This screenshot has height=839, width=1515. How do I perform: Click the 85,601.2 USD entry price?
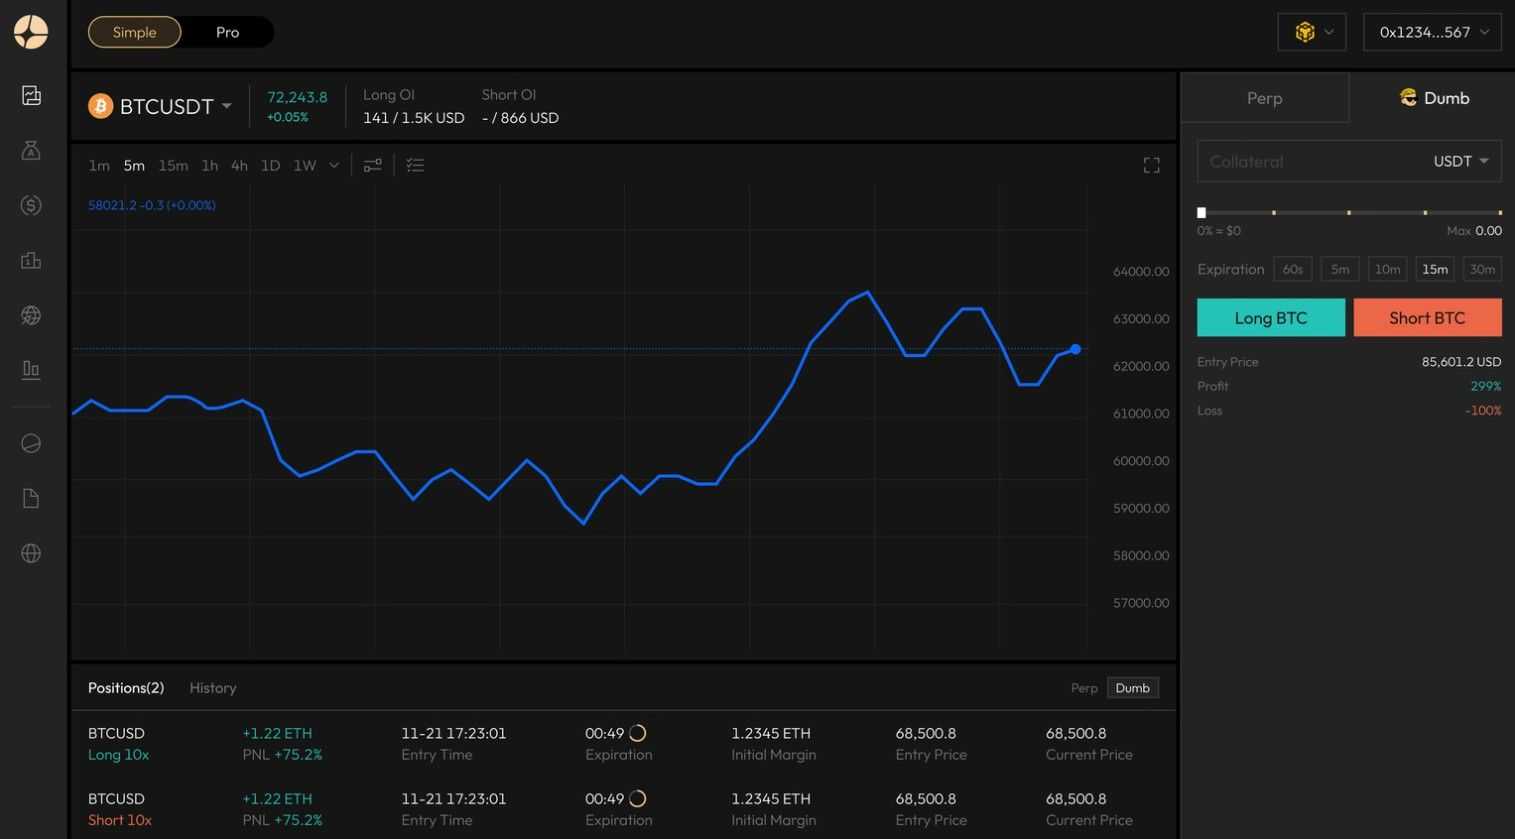1461,362
